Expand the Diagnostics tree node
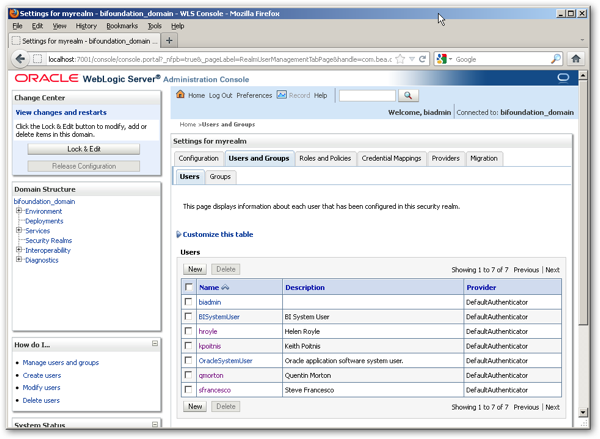 click(18, 259)
